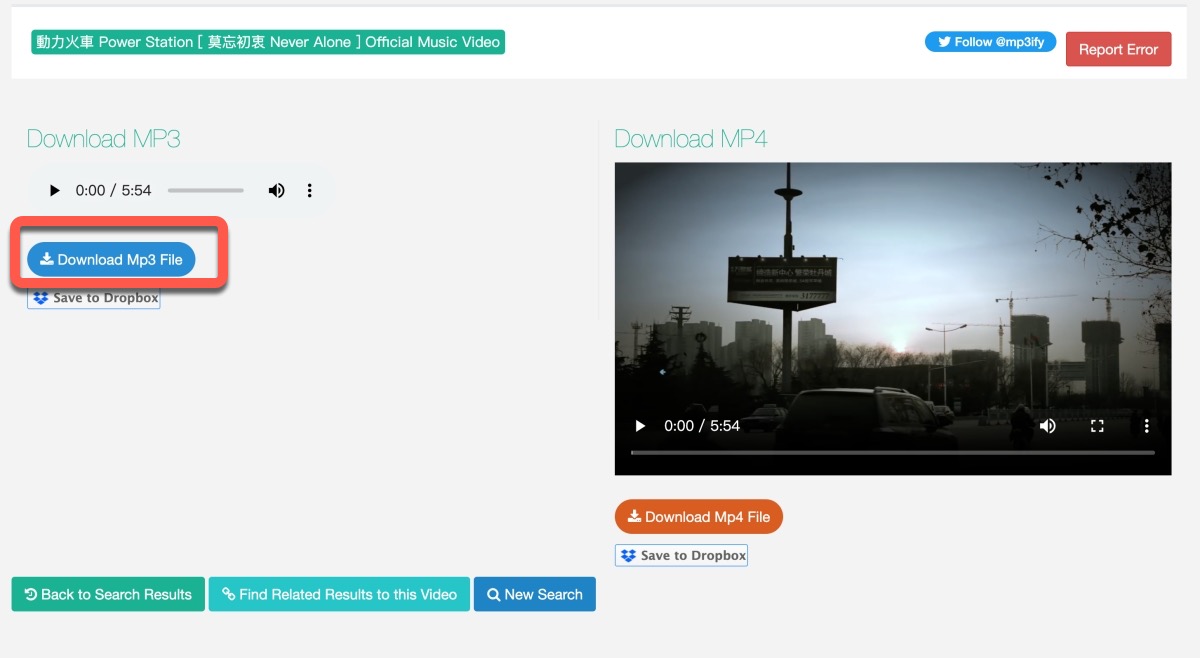Image resolution: width=1200 pixels, height=658 pixels.
Task: Click the Report Error button
Action: (1118, 49)
